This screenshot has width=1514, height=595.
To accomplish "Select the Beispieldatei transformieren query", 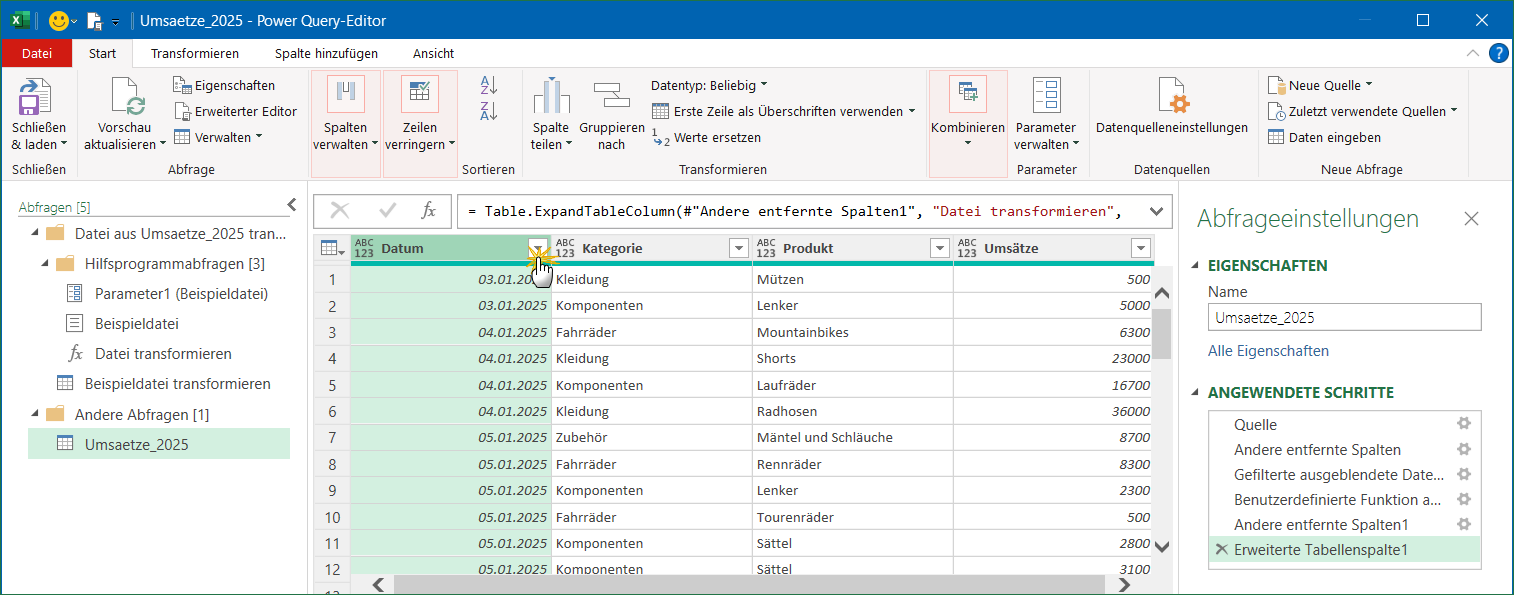I will tap(177, 384).
